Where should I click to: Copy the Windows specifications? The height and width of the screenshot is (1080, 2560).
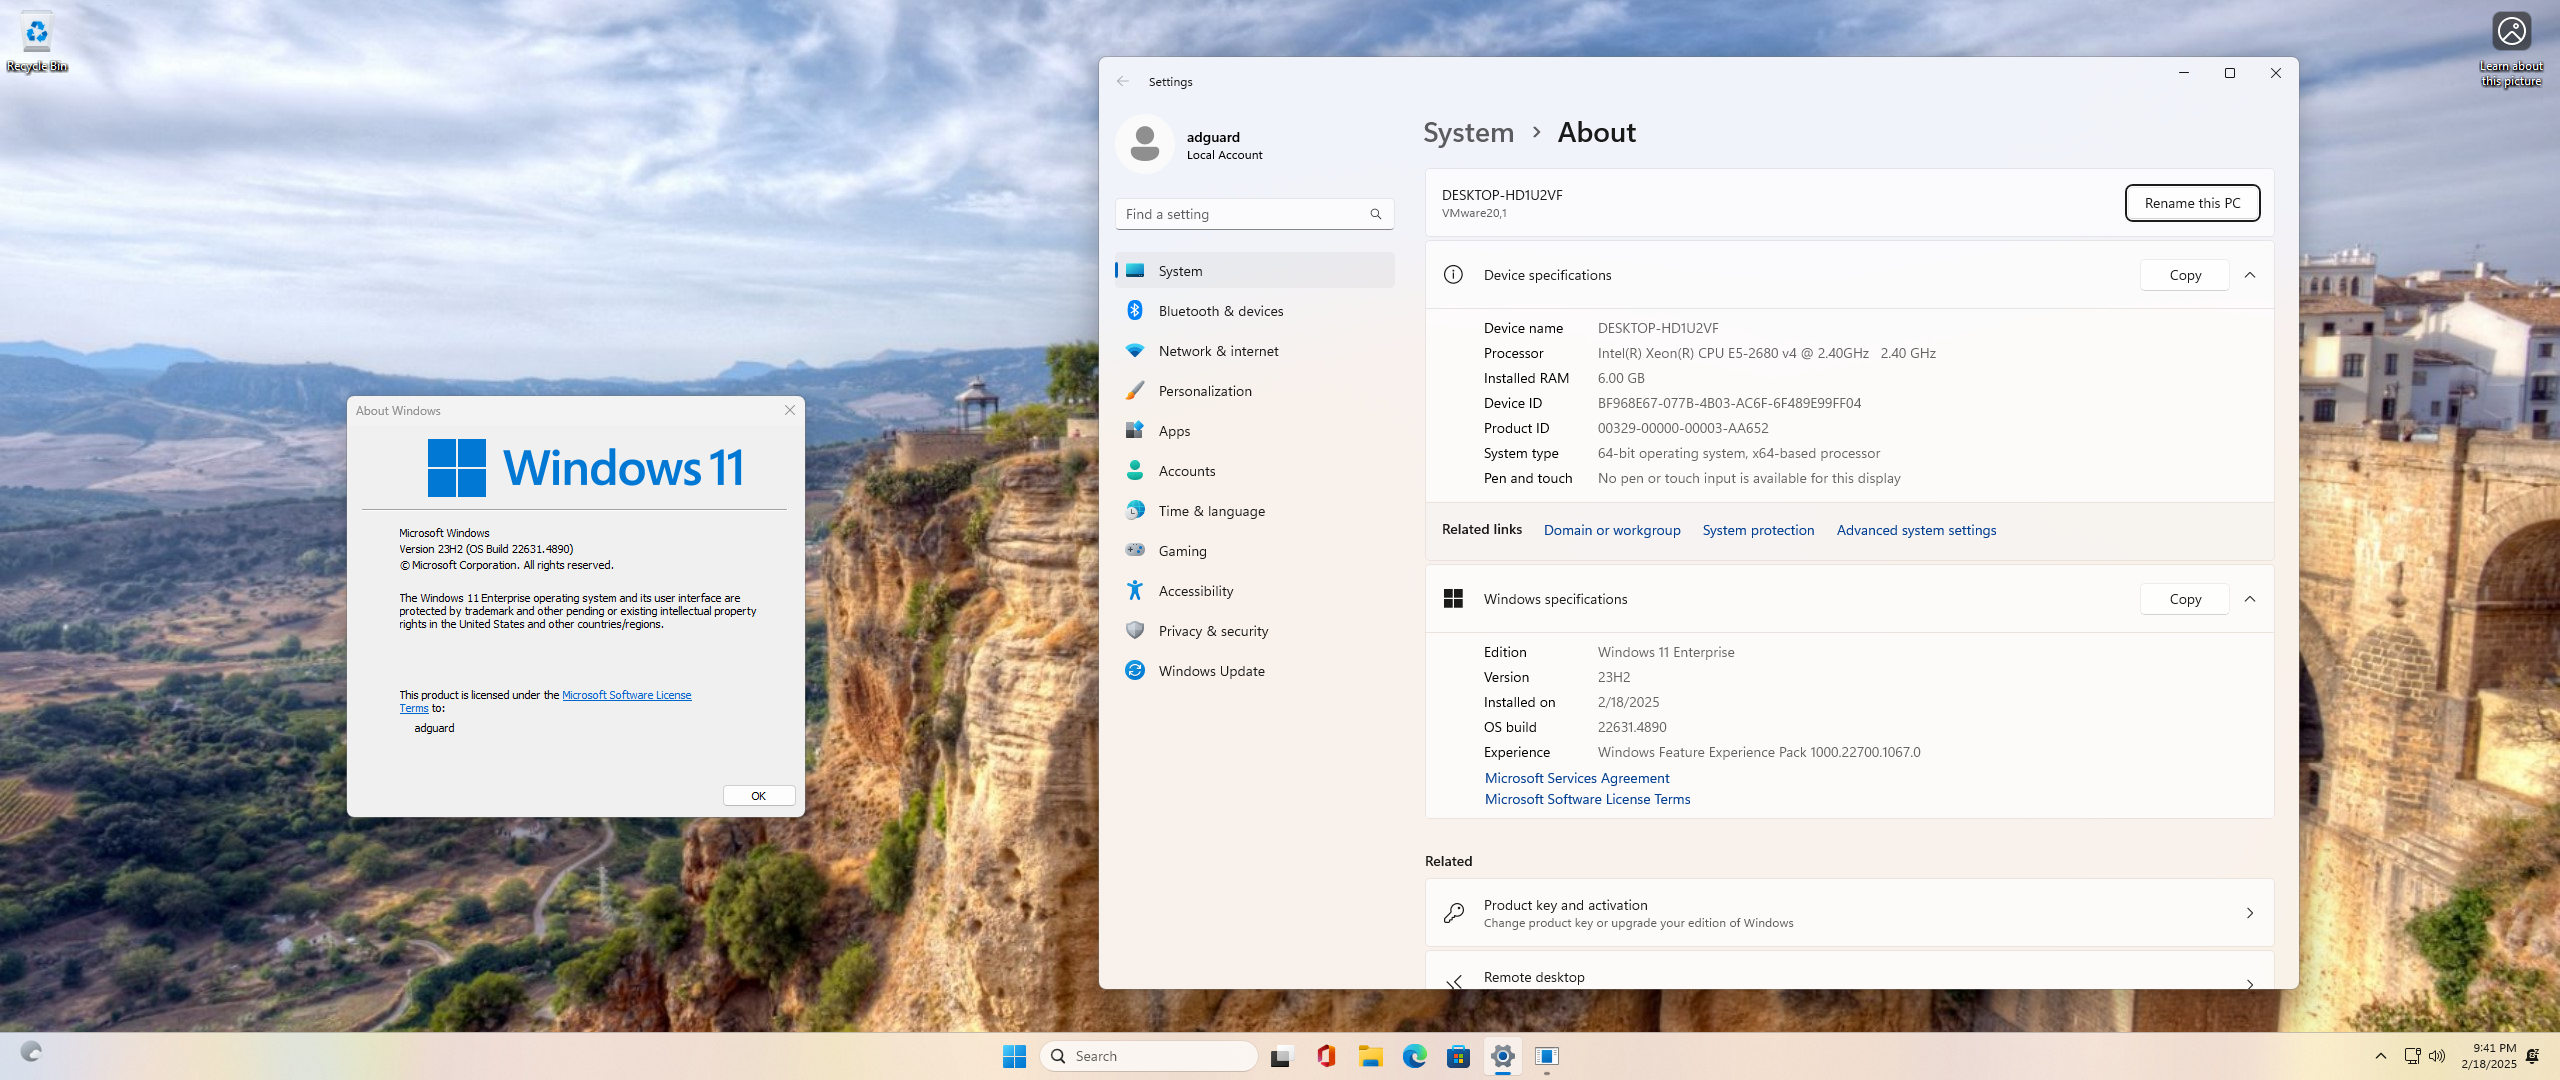[x=2185, y=599]
